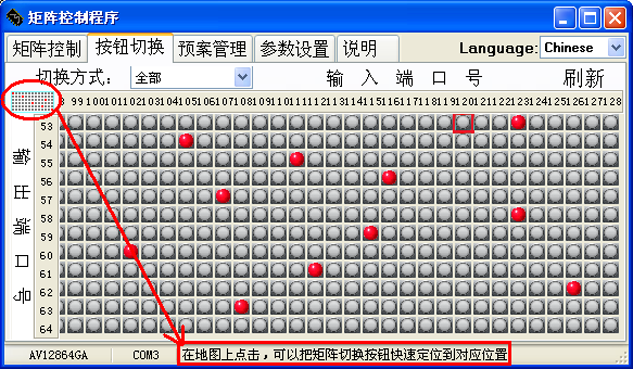Toggle the red node input 105 output 54
The height and width of the screenshot is (369, 633).
tap(186, 141)
